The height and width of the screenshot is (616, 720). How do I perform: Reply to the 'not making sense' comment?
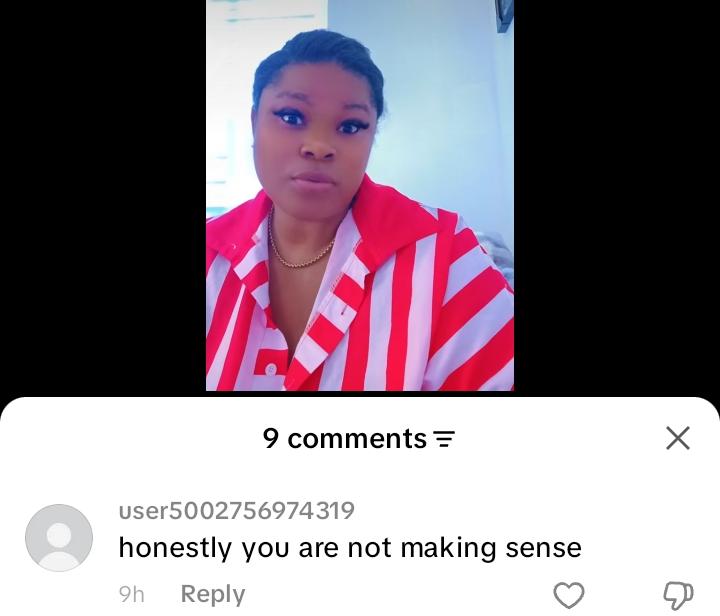[213, 594]
